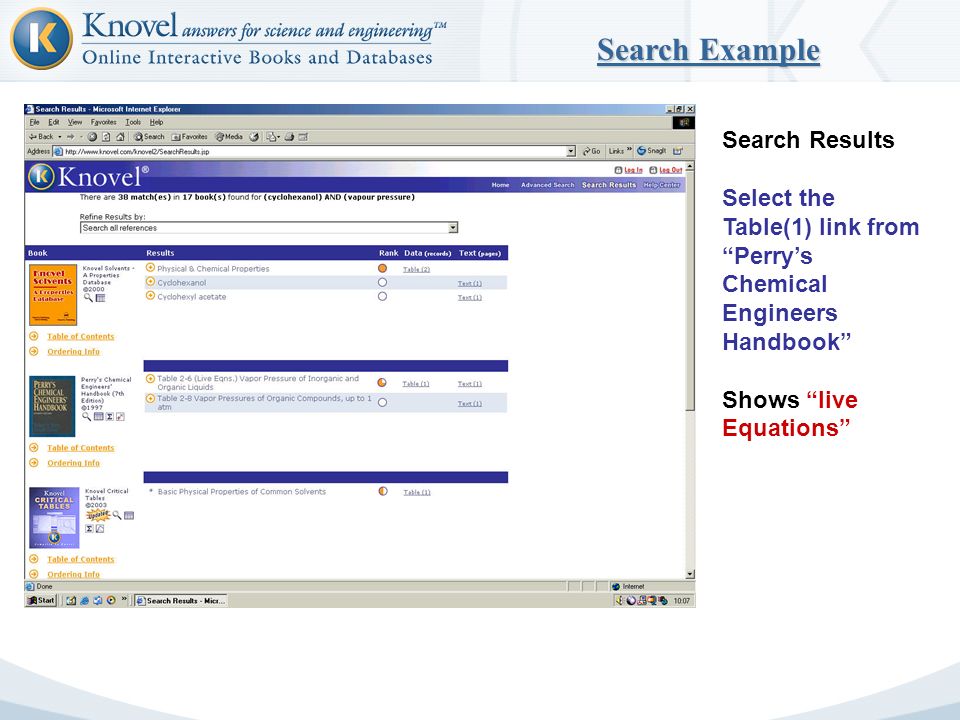Expand Table 2-8 Vapor Pressures result
Viewport: 960px width, 720px height.
[x=151, y=399]
